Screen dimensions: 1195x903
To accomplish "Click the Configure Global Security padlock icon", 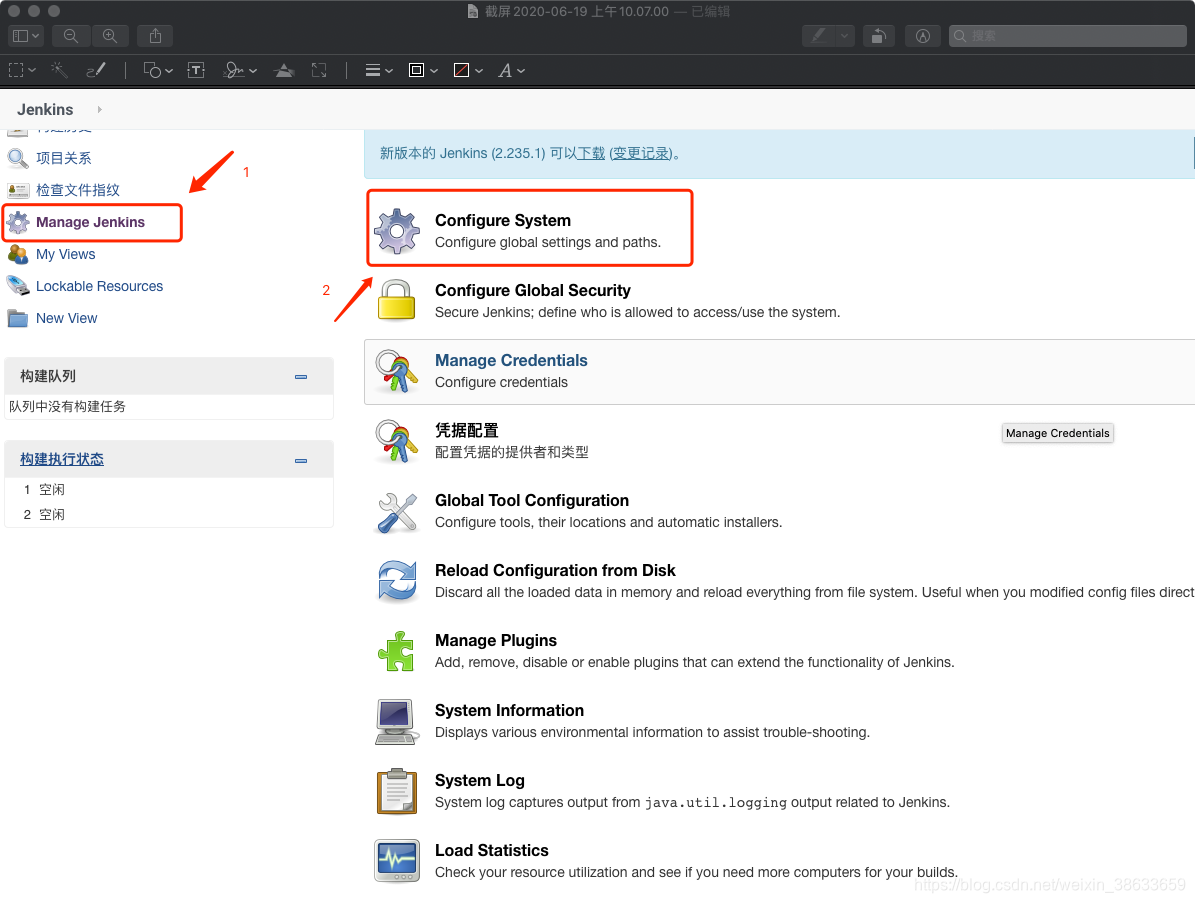I will [x=397, y=300].
